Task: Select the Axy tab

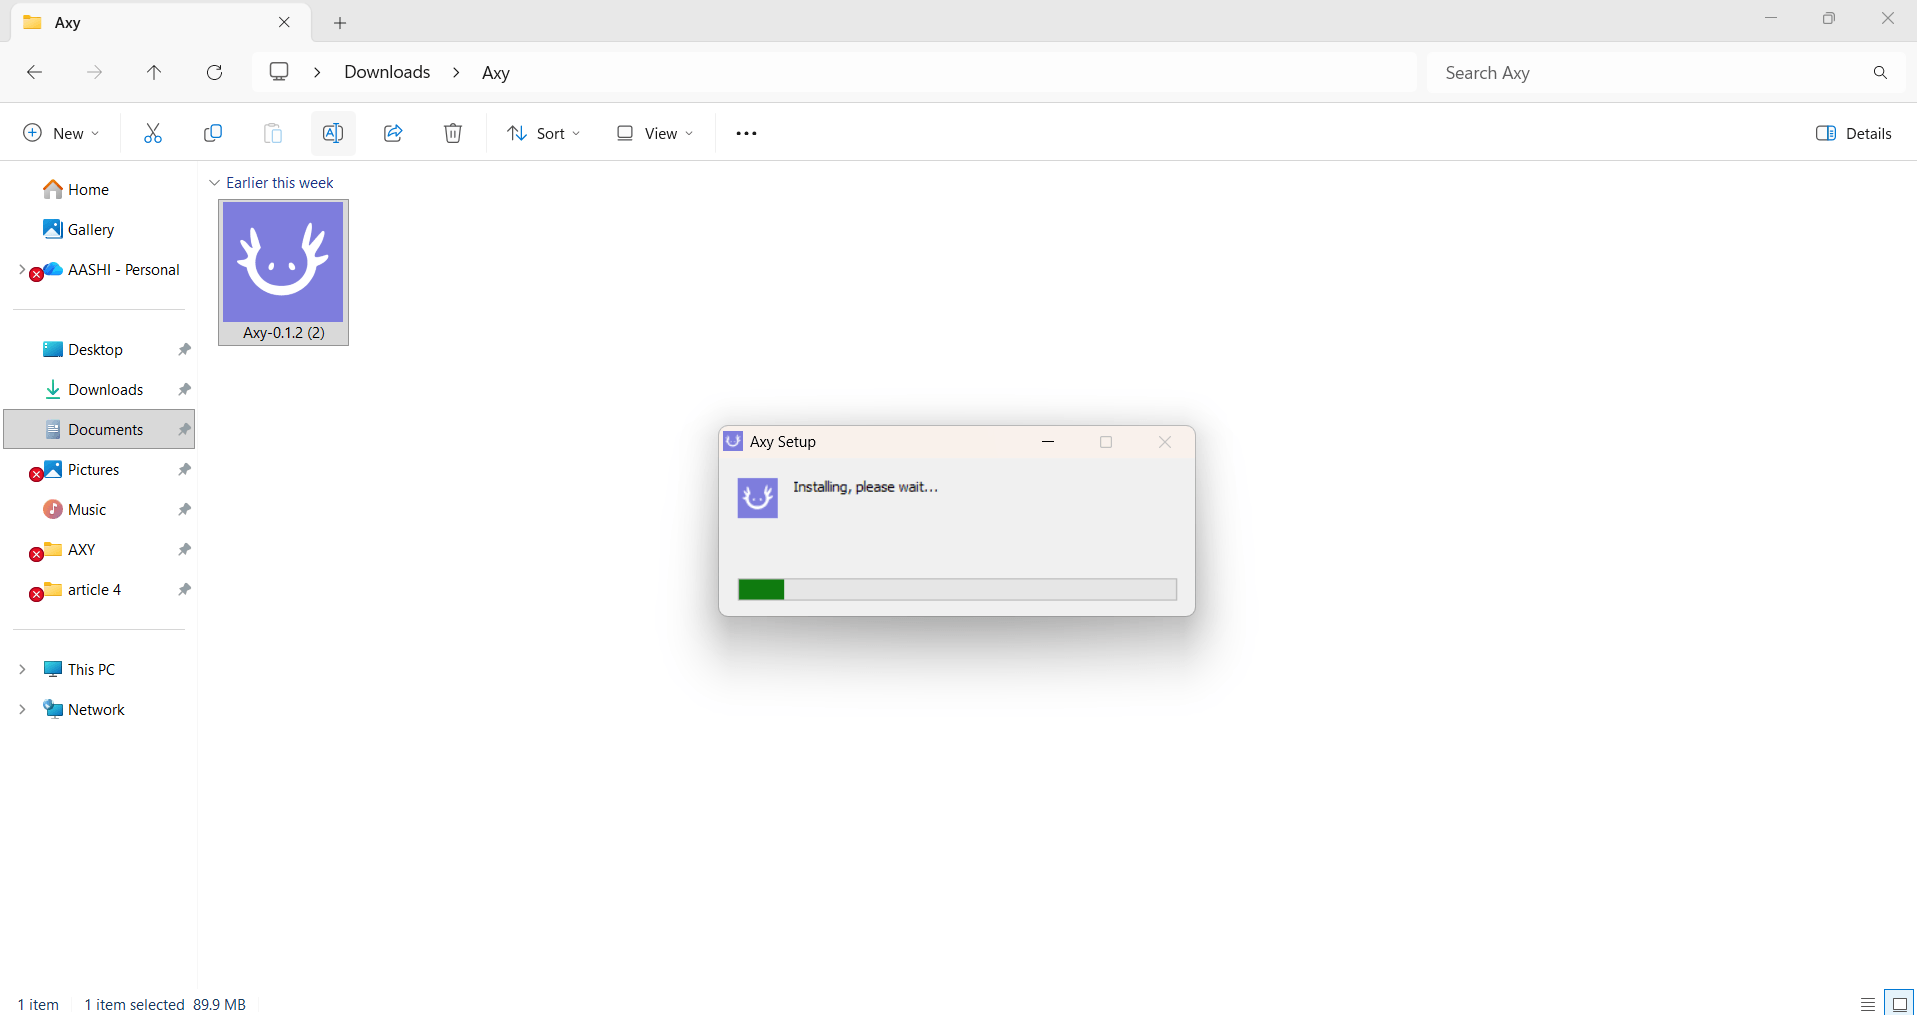Action: coord(160,22)
